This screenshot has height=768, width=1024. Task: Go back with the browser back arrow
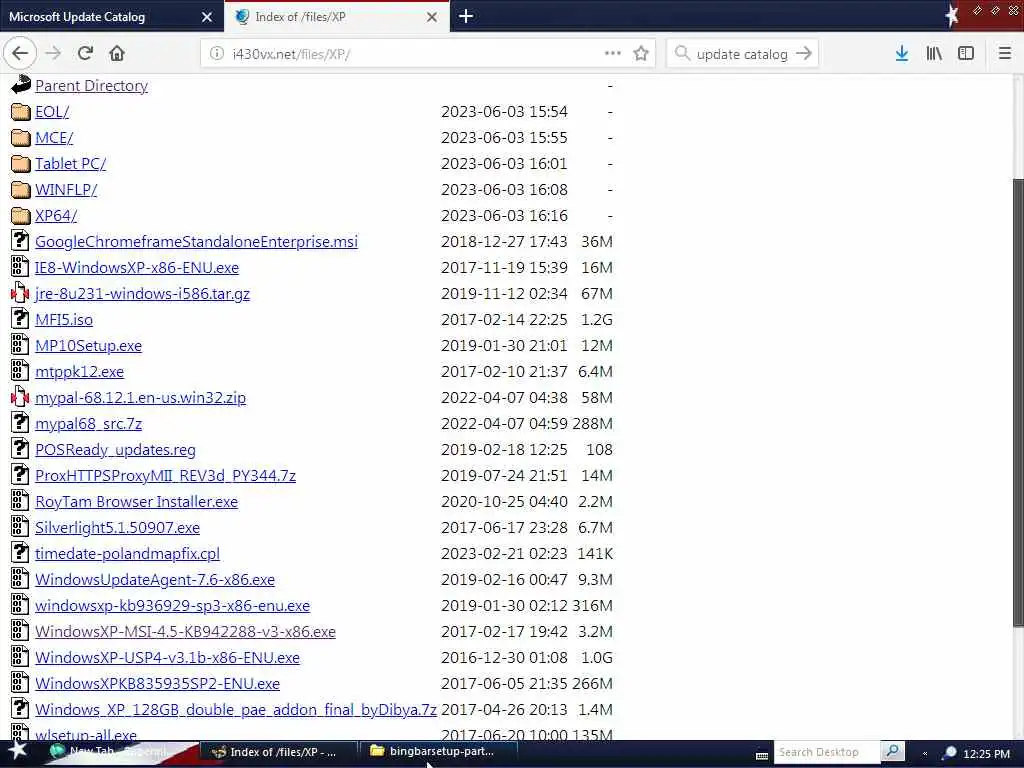[20, 53]
